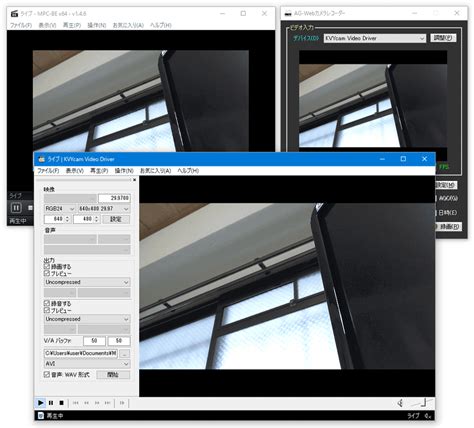Click the skip-to-previous icon in the playback toolbar
The height and width of the screenshot is (428, 474).
pyautogui.click(x=76, y=403)
